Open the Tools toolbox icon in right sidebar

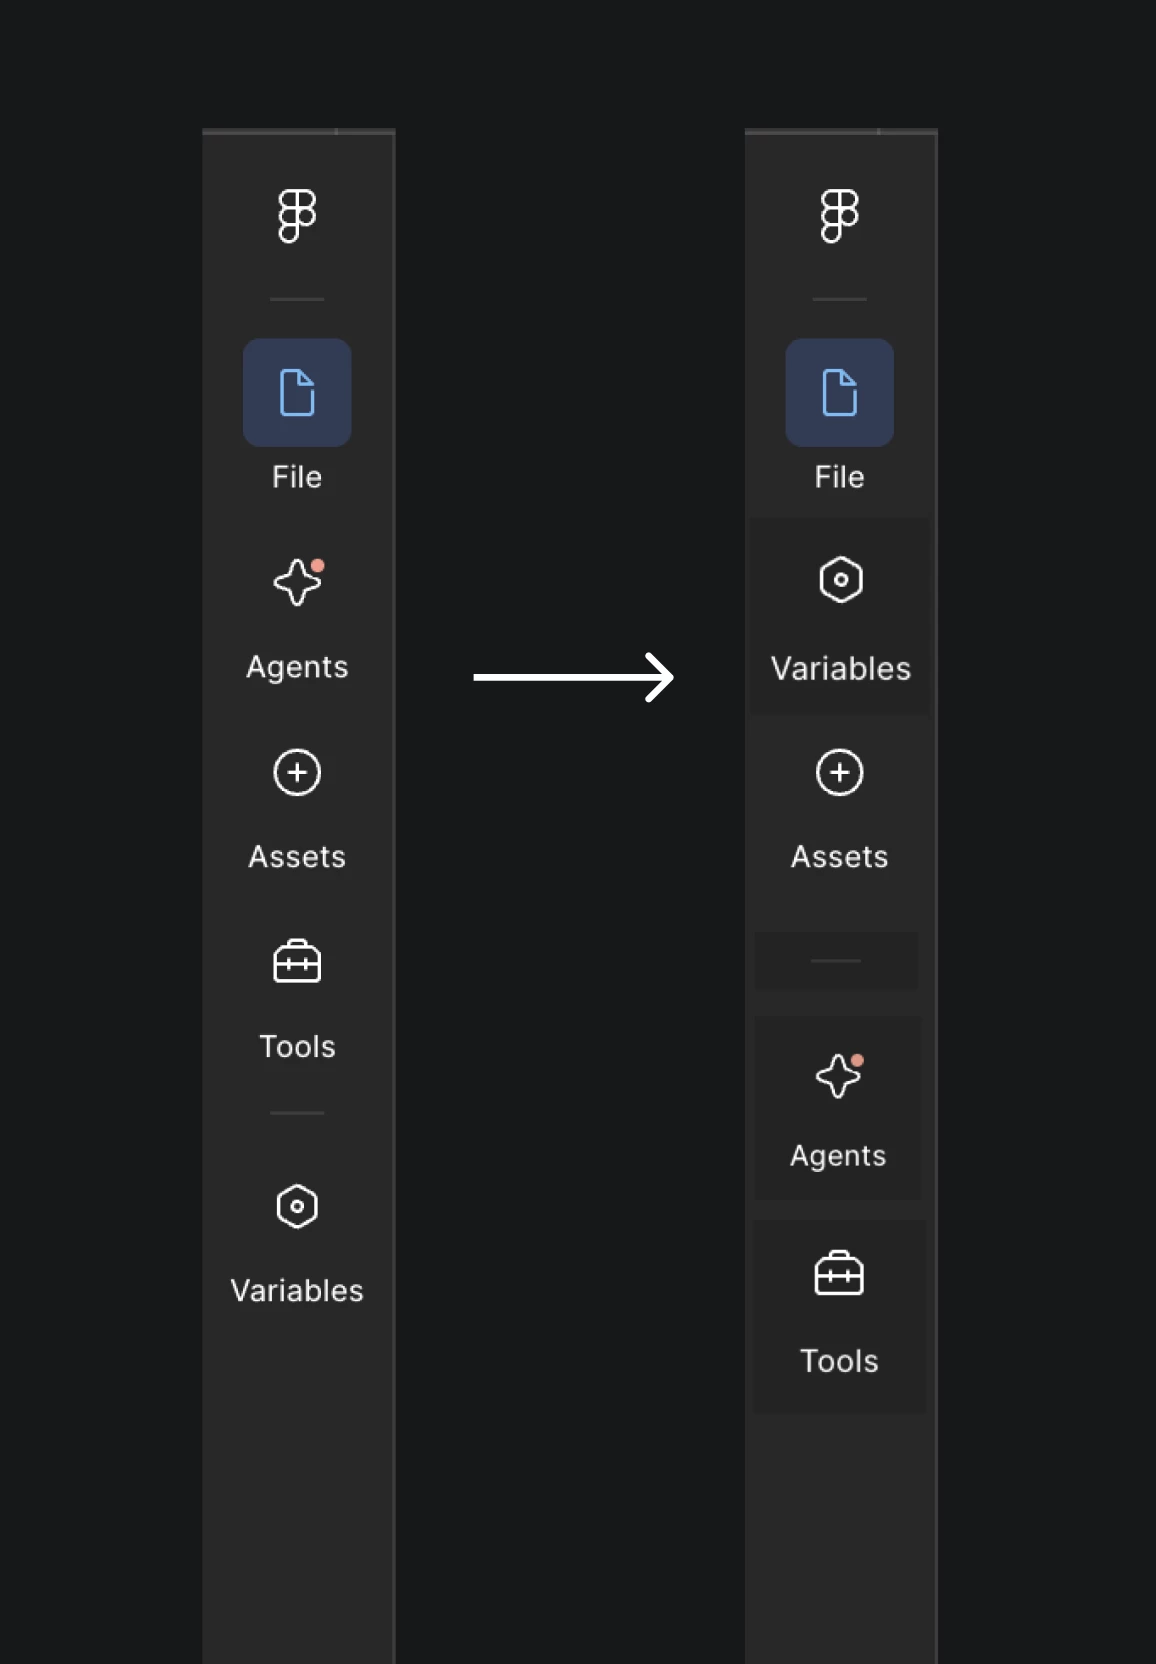click(x=839, y=1273)
